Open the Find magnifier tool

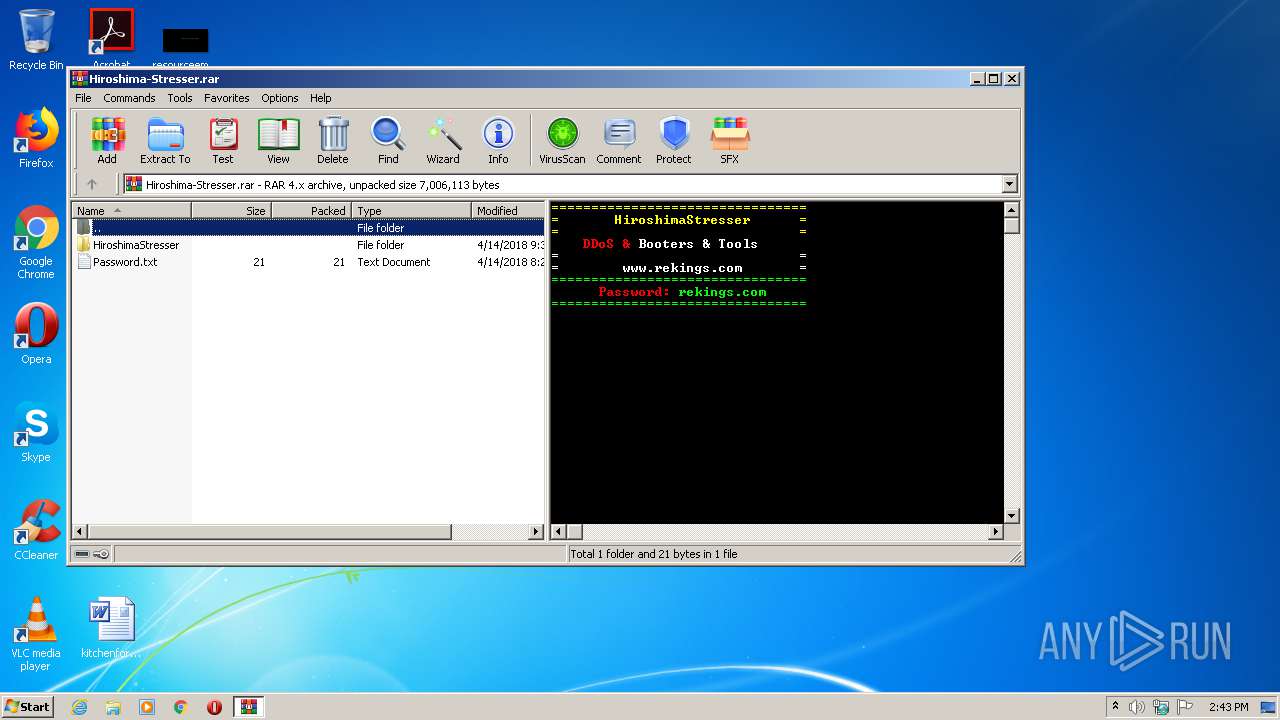pos(388,140)
